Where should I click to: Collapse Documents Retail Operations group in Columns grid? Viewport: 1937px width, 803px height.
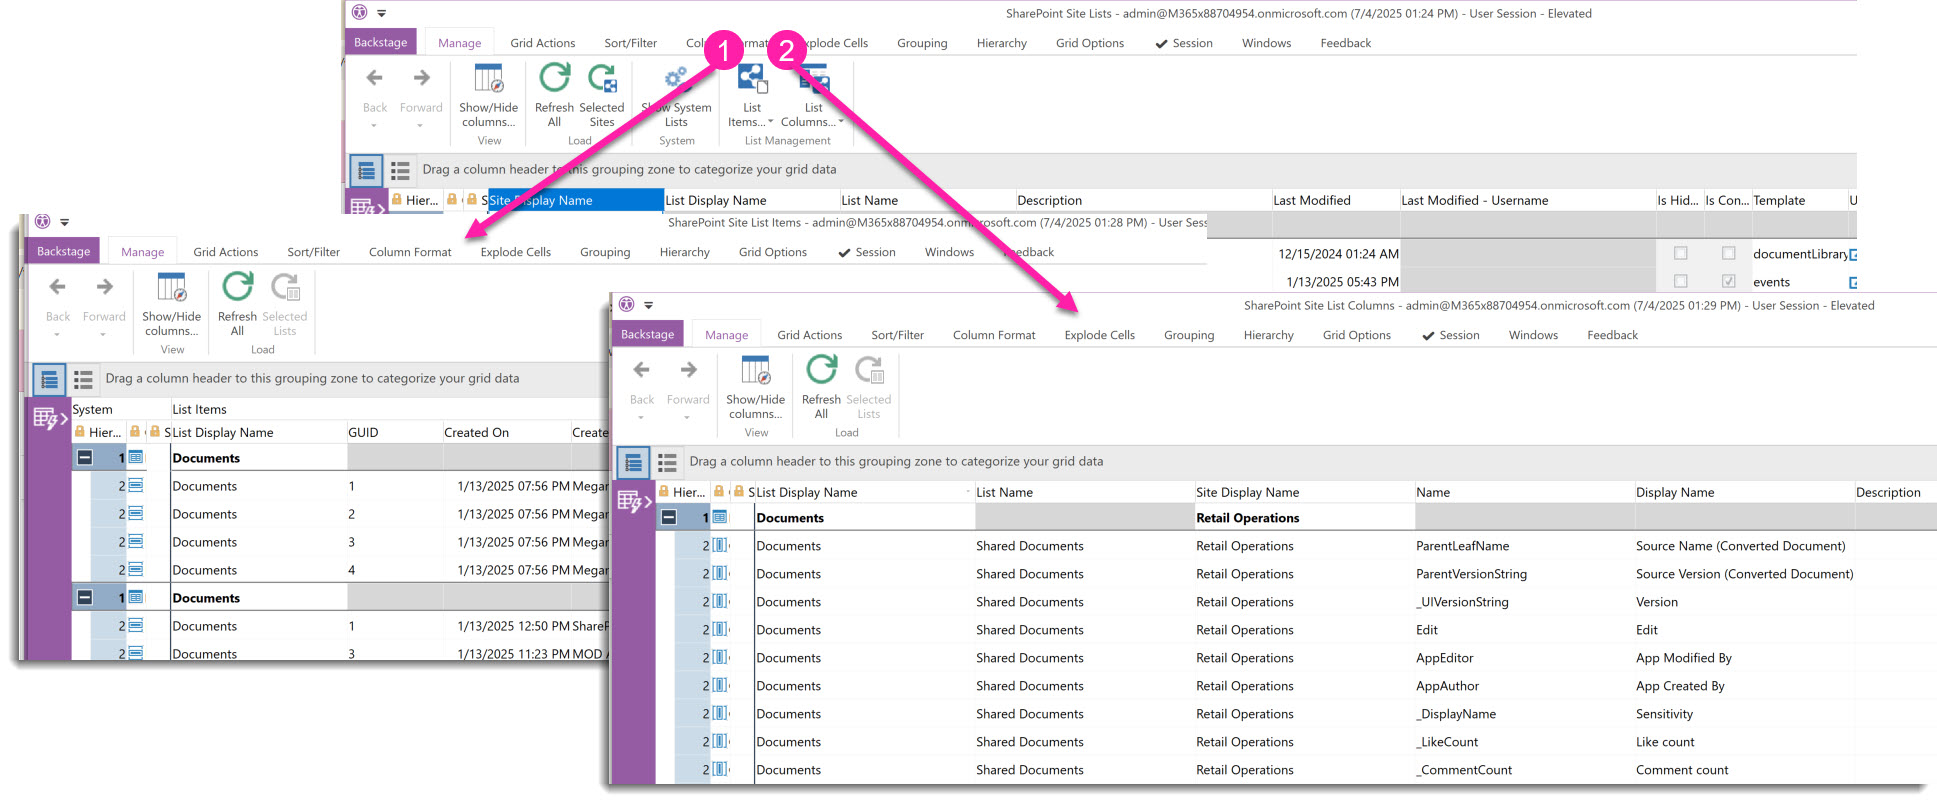(669, 518)
